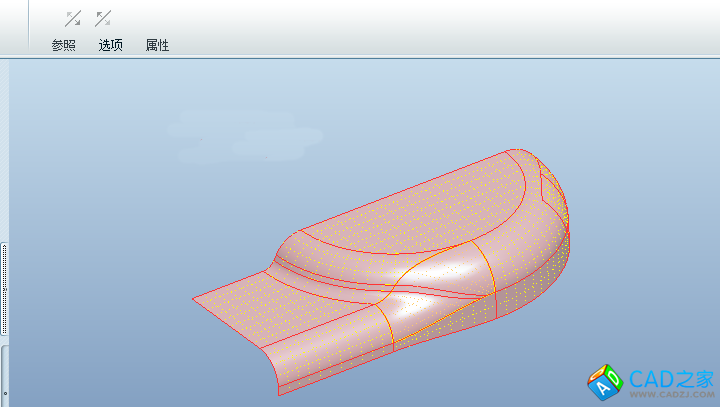Click the WWW.CADZJ.COM web address

(x=670, y=395)
